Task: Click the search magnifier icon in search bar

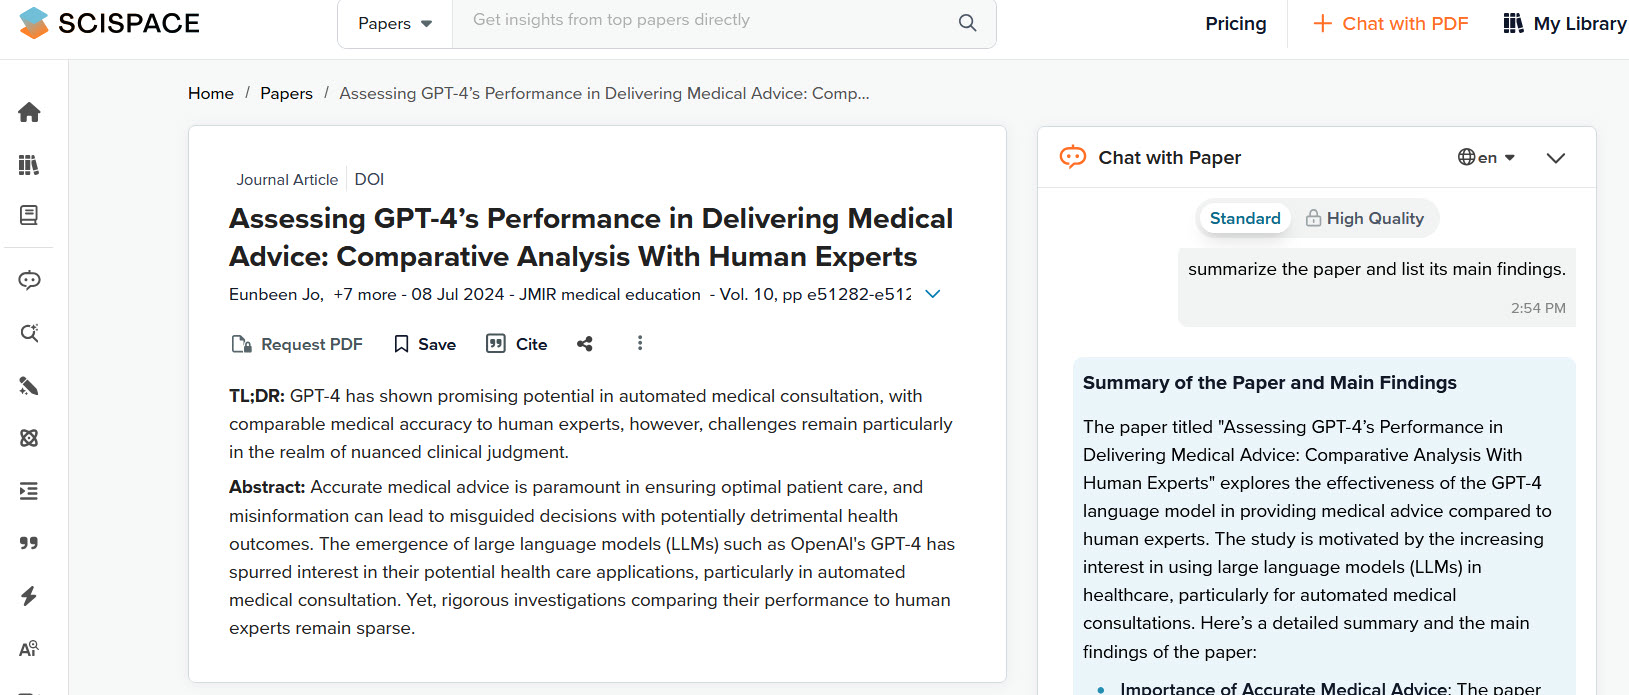Action: 967,23
